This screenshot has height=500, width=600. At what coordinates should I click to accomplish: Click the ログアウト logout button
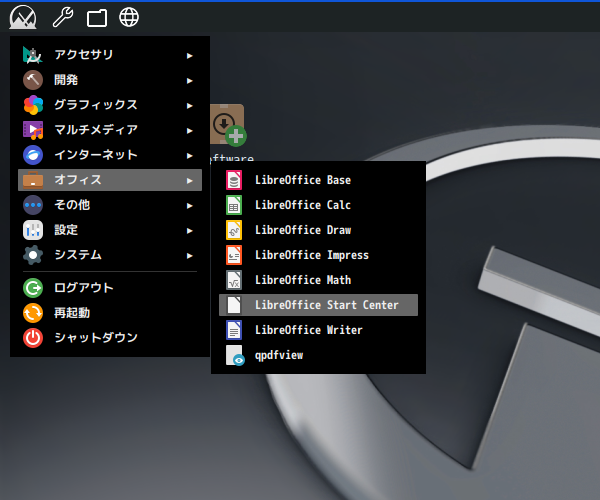[x=83, y=288]
